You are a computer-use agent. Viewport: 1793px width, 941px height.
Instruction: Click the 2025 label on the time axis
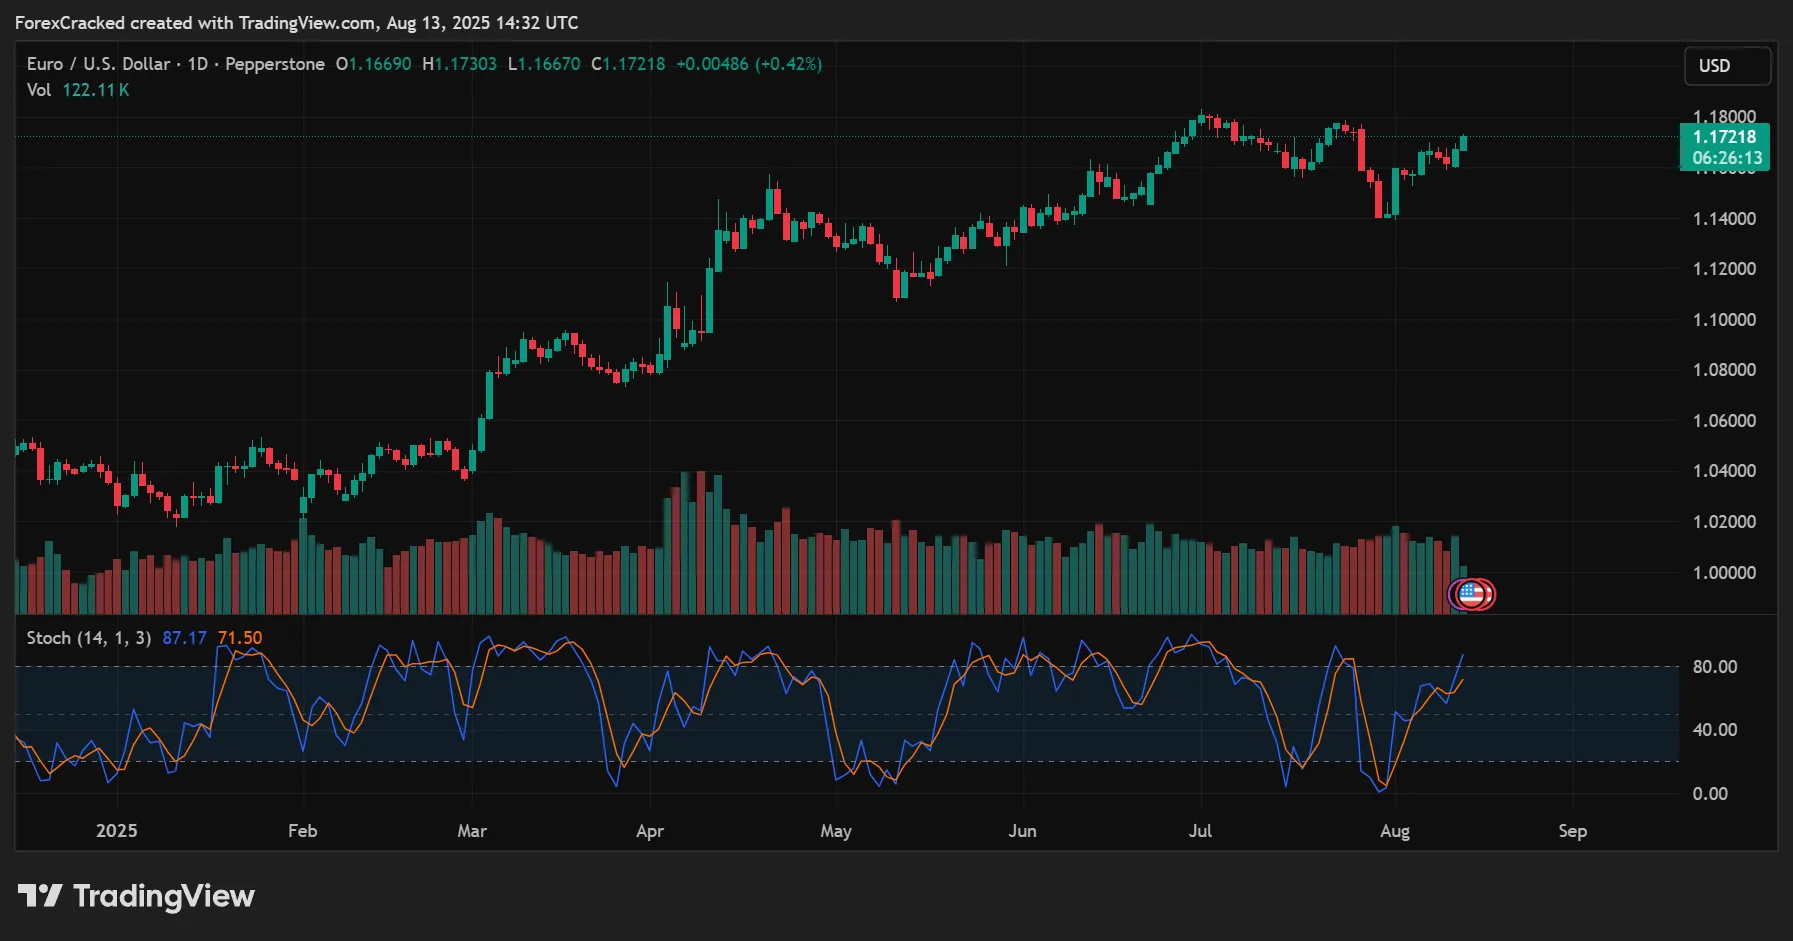click(117, 830)
